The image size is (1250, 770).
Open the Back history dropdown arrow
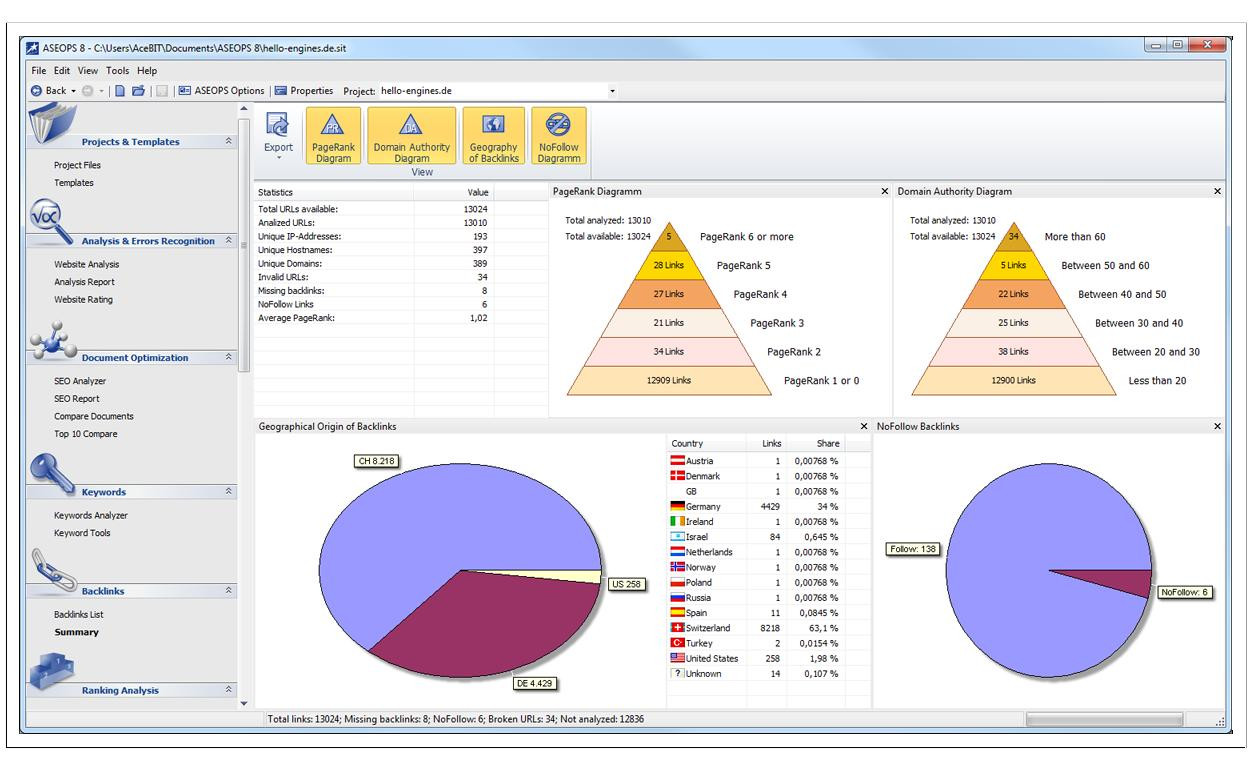[x=74, y=91]
